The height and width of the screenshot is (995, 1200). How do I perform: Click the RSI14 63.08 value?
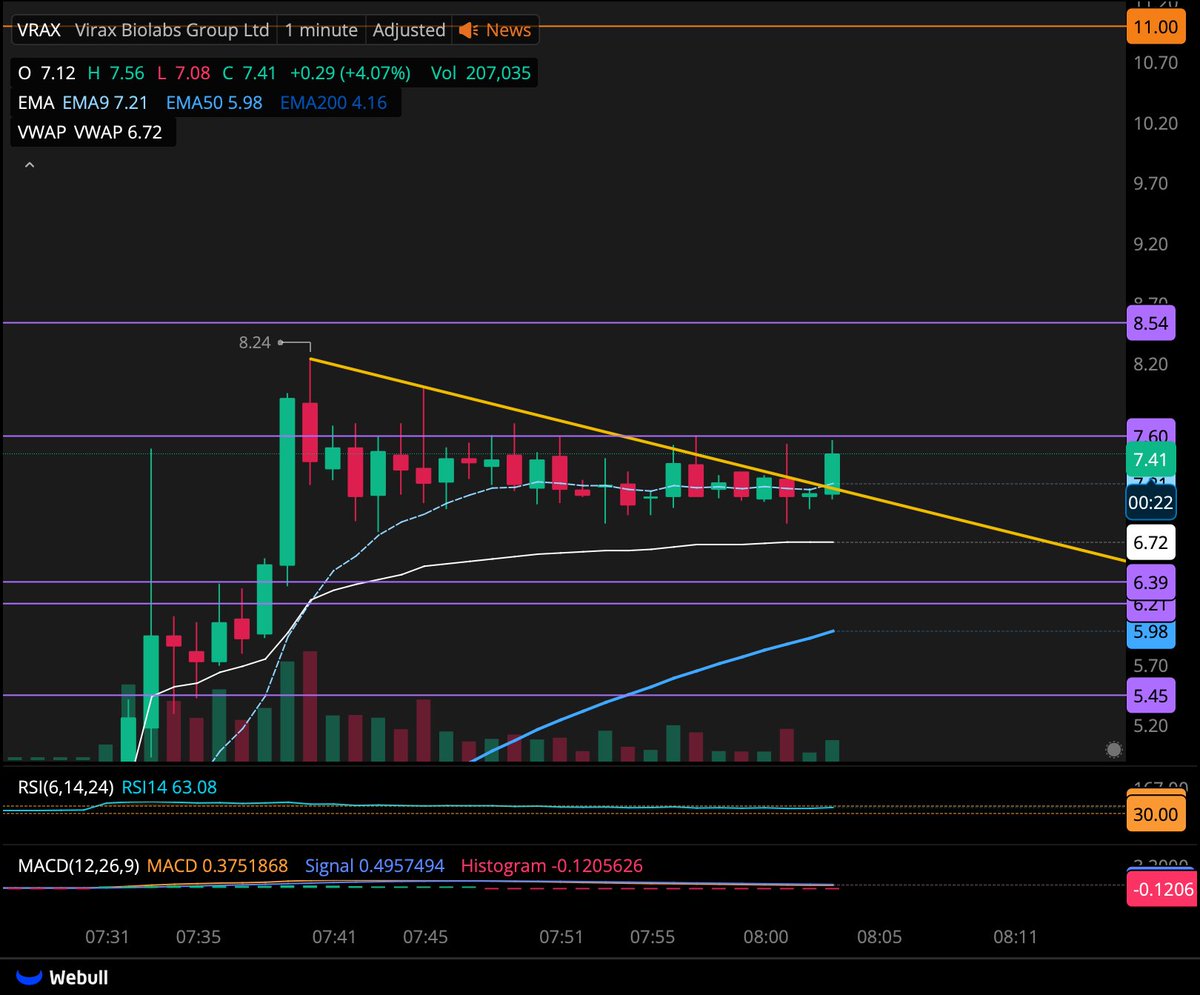(168, 787)
